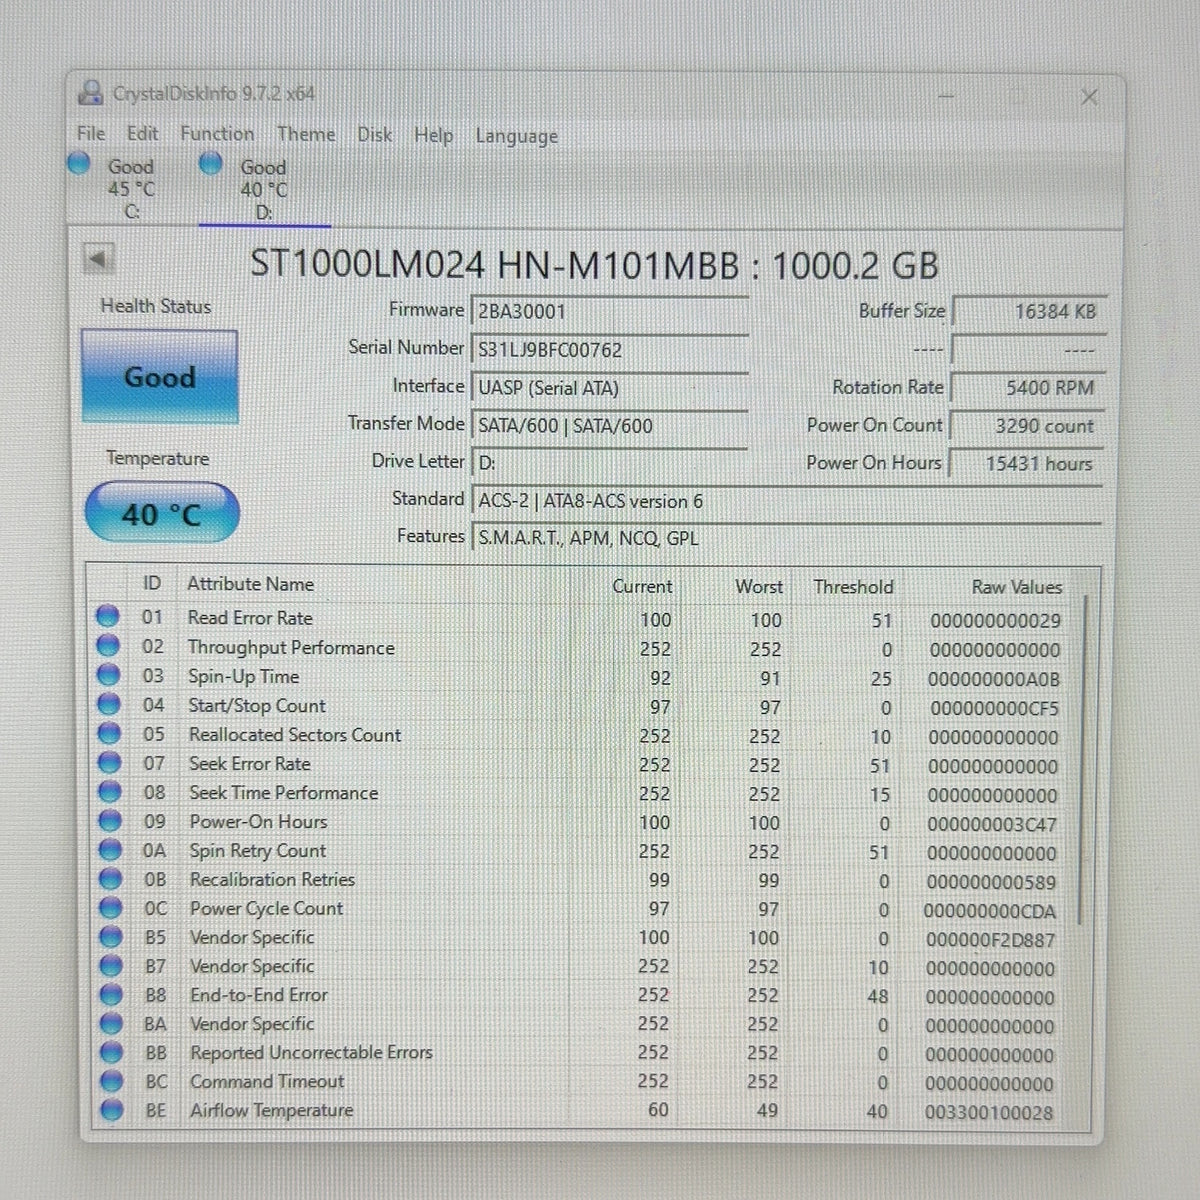
Task: Click the status orb in the BA row
Action: point(111,1023)
